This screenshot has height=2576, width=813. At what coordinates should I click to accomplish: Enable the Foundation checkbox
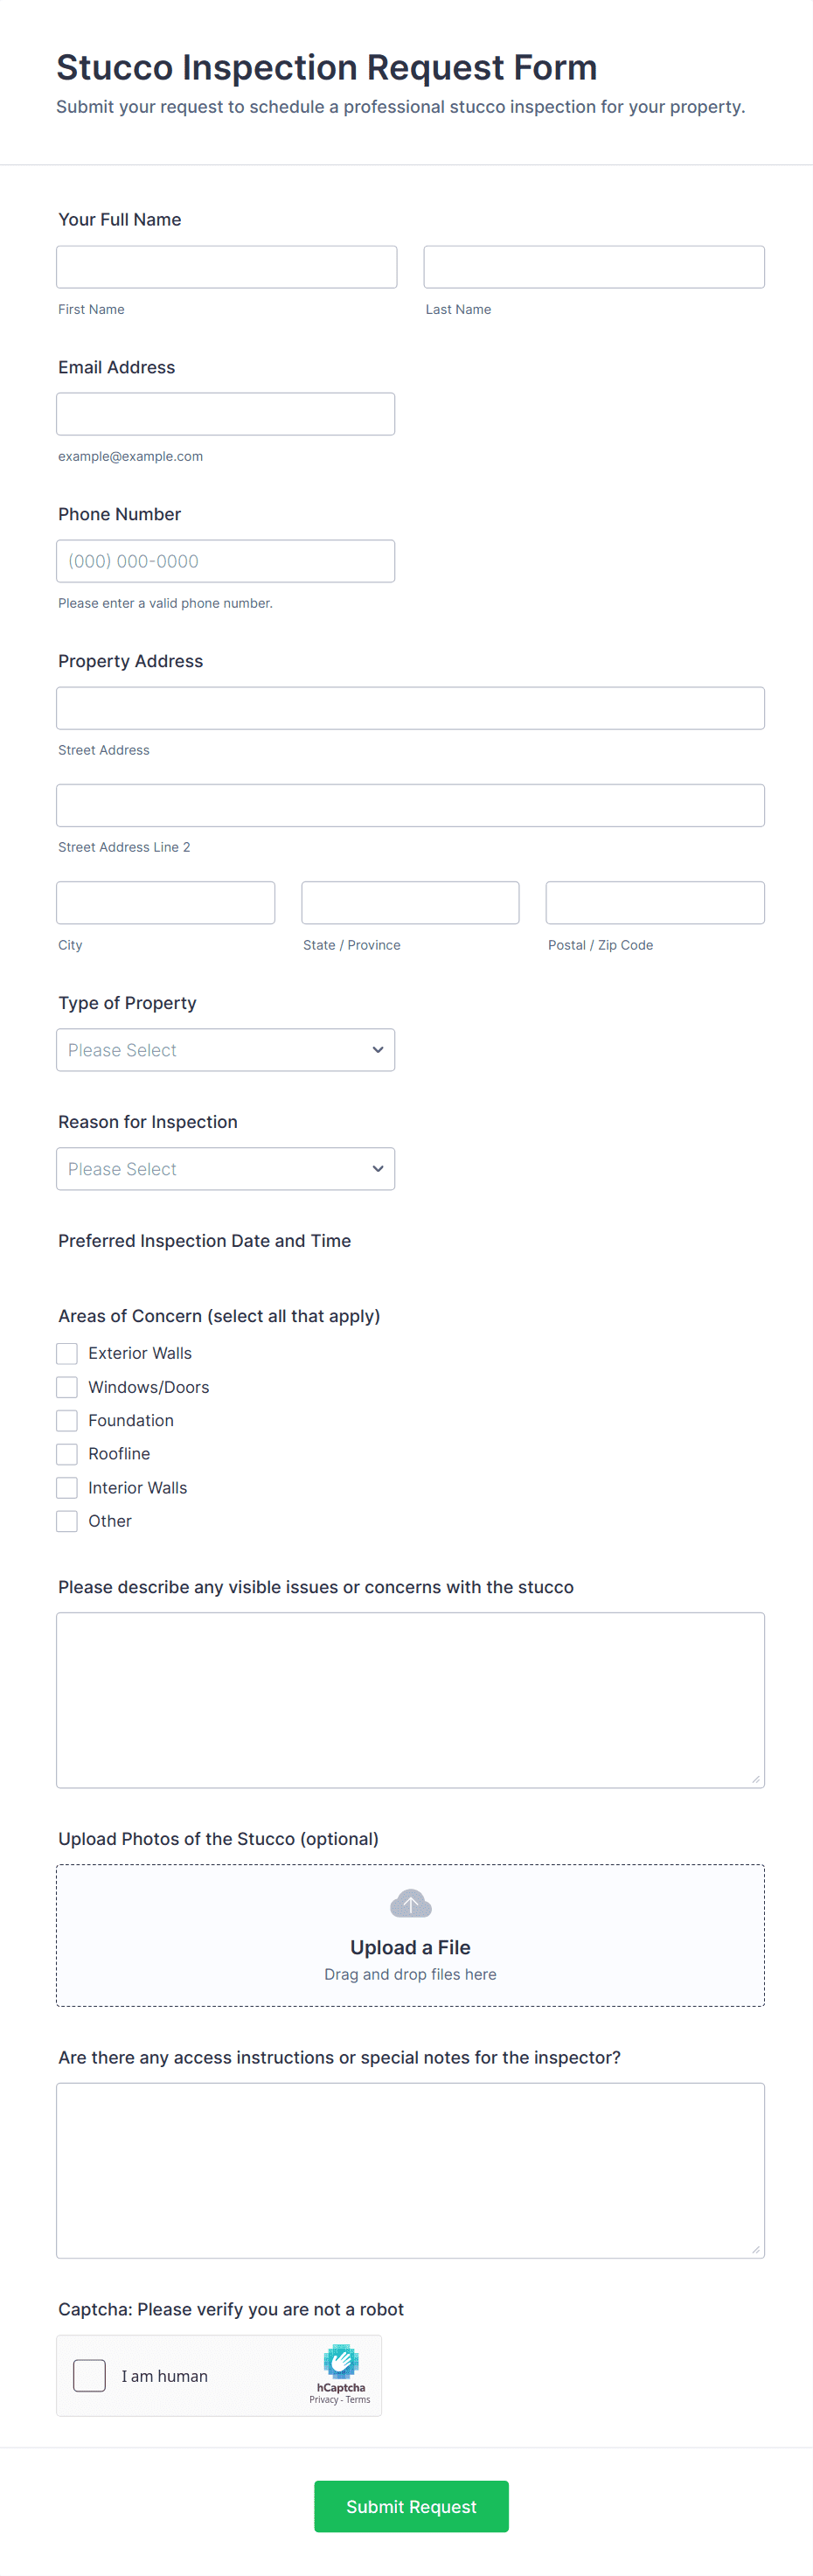(x=67, y=1420)
